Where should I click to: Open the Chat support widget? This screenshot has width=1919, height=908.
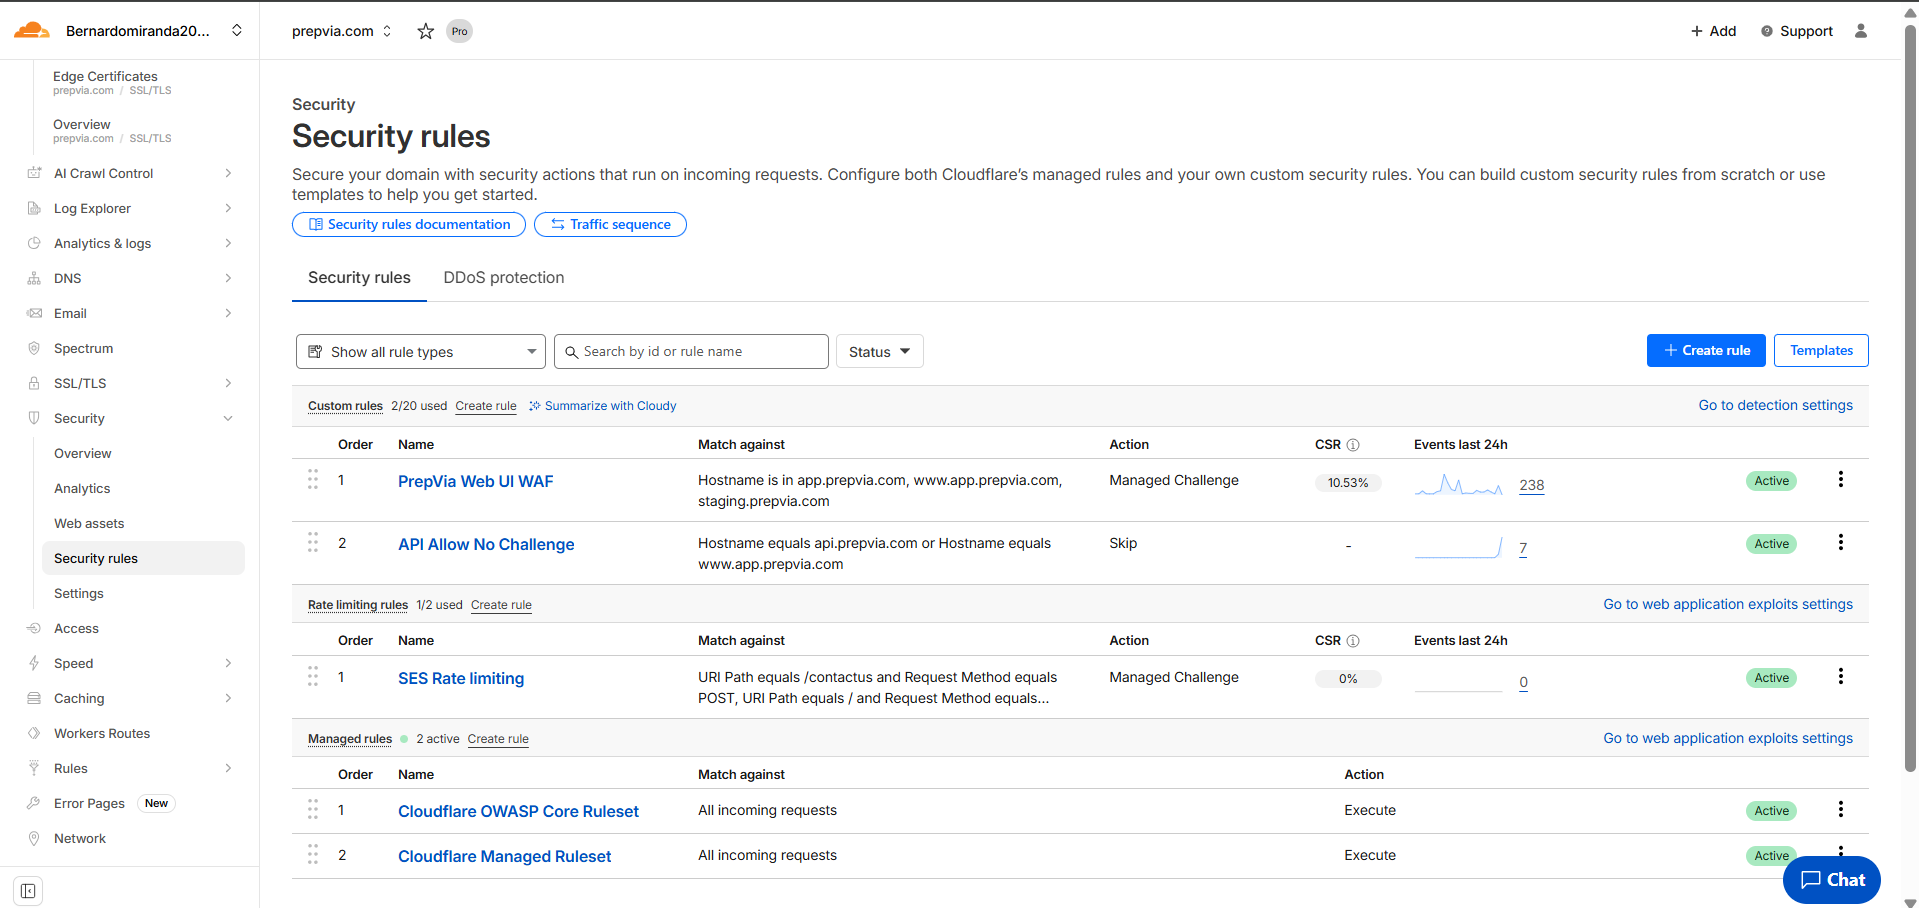pyautogui.click(x=1832, y=880)
